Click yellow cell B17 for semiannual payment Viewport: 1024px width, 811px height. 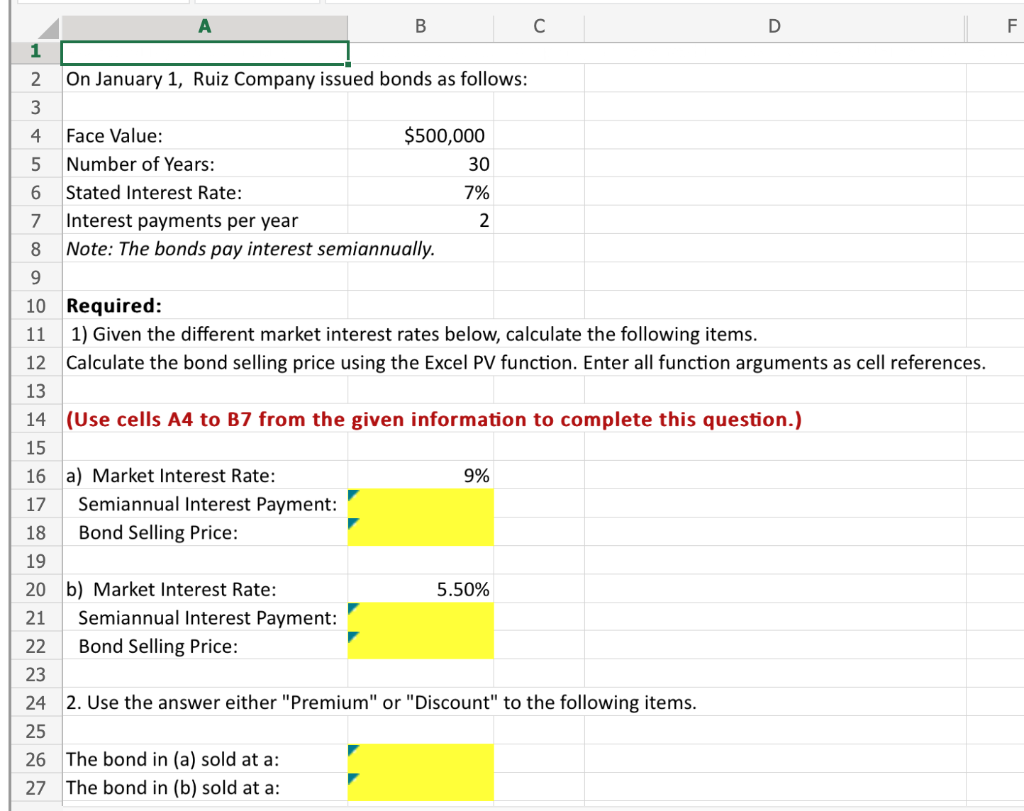[x=421, y=503]
